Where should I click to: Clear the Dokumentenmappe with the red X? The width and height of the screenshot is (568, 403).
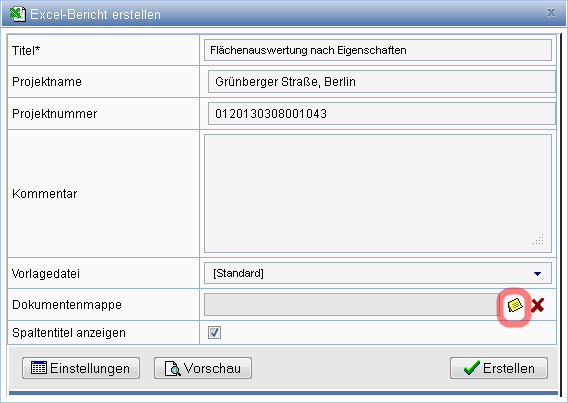[538, 305]
